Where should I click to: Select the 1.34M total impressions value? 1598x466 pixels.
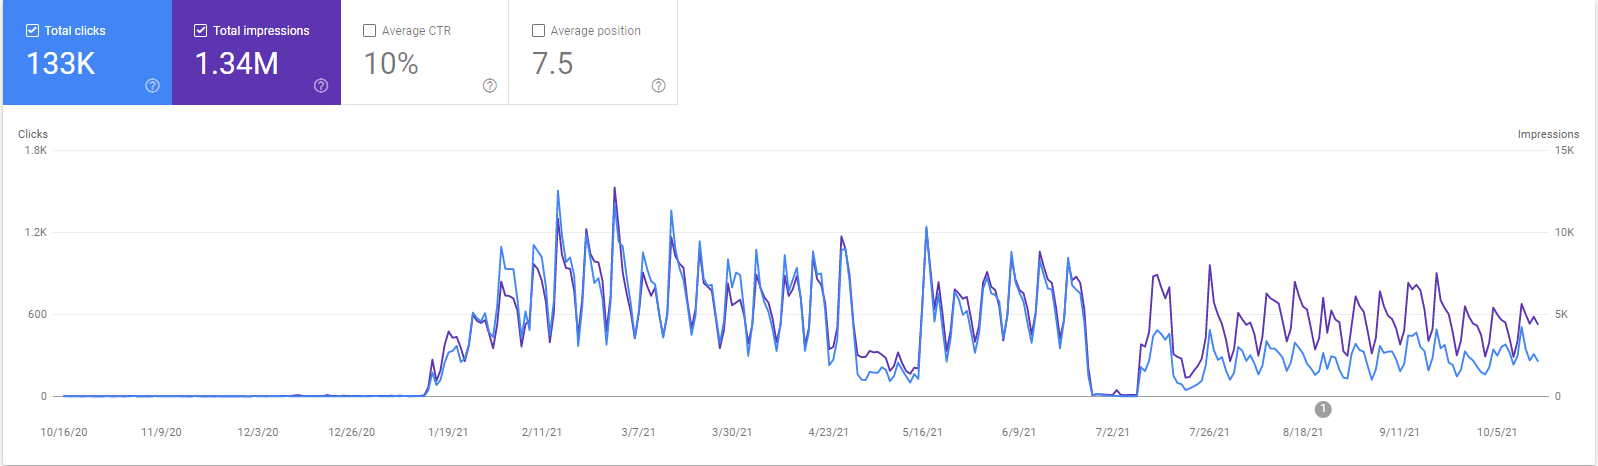click(236, 64)
